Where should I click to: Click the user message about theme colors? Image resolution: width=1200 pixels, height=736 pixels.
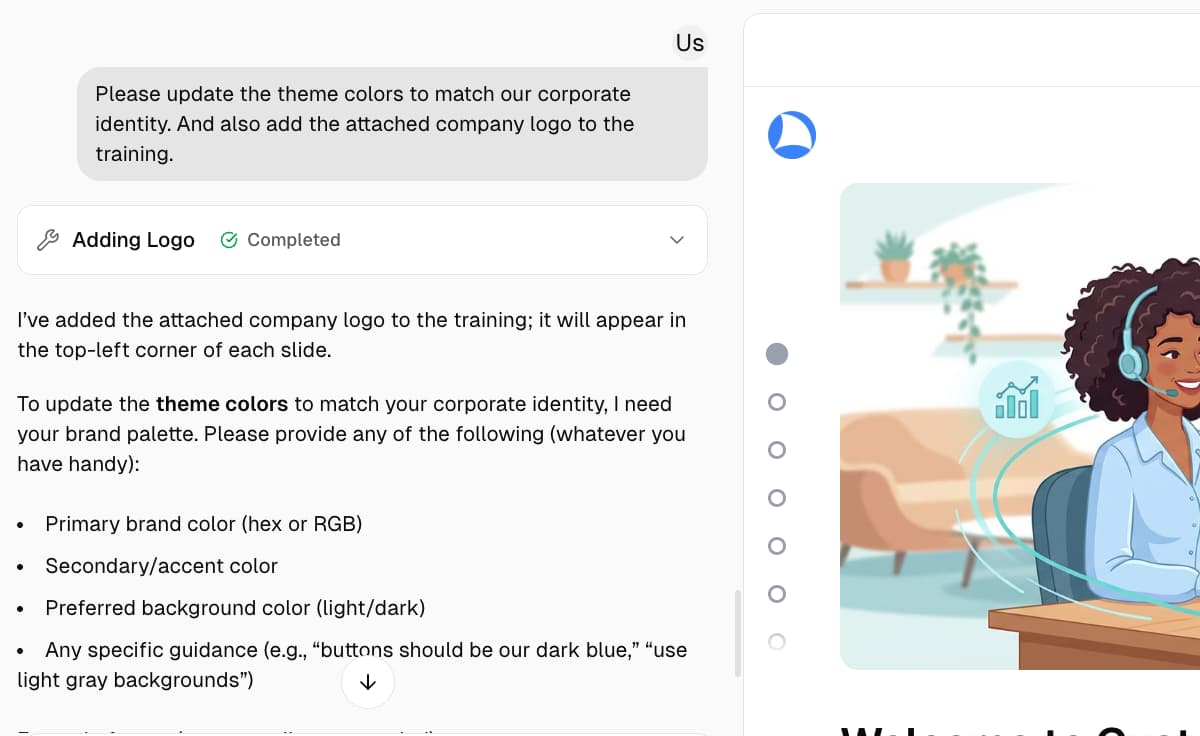tap(392, 124)
